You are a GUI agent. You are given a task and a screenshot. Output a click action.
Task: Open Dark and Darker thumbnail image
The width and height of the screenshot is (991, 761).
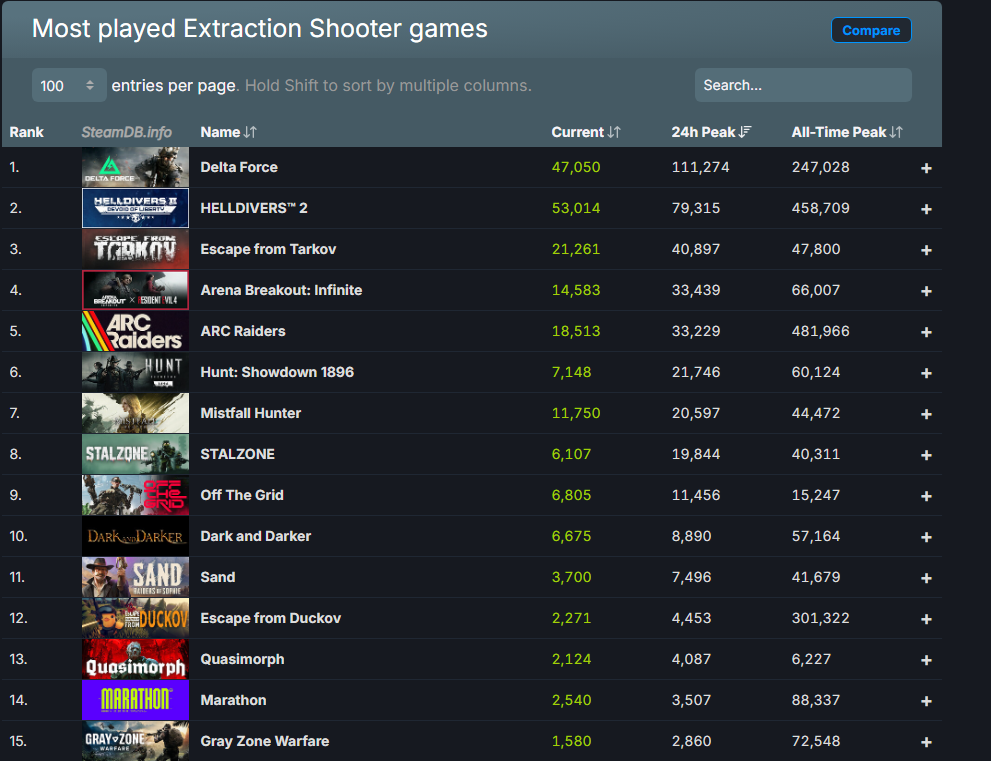135,536
